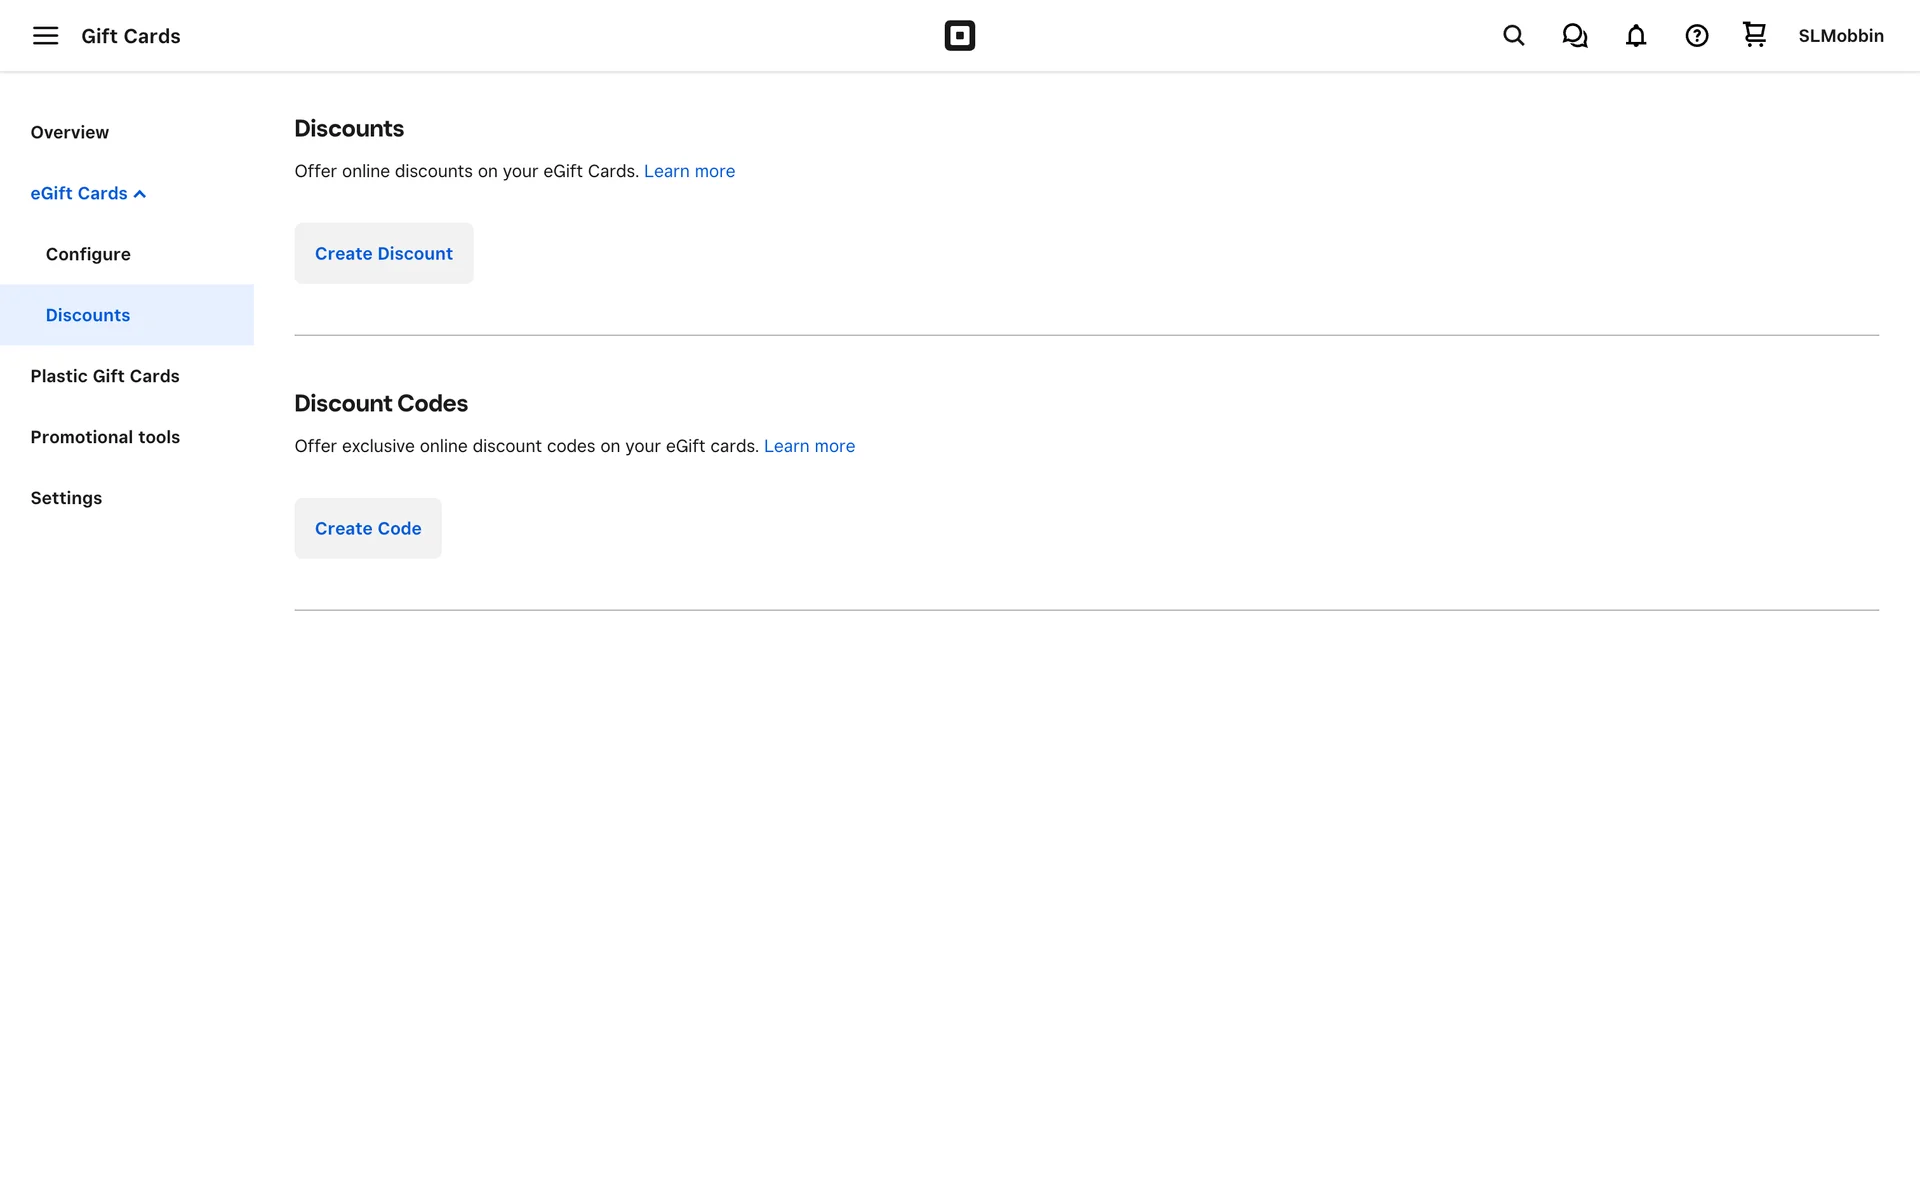Go to Overview in sidebar
Image resolution: width=1920 pixels, height=1200 pixels.
click(x=69, y=132)
